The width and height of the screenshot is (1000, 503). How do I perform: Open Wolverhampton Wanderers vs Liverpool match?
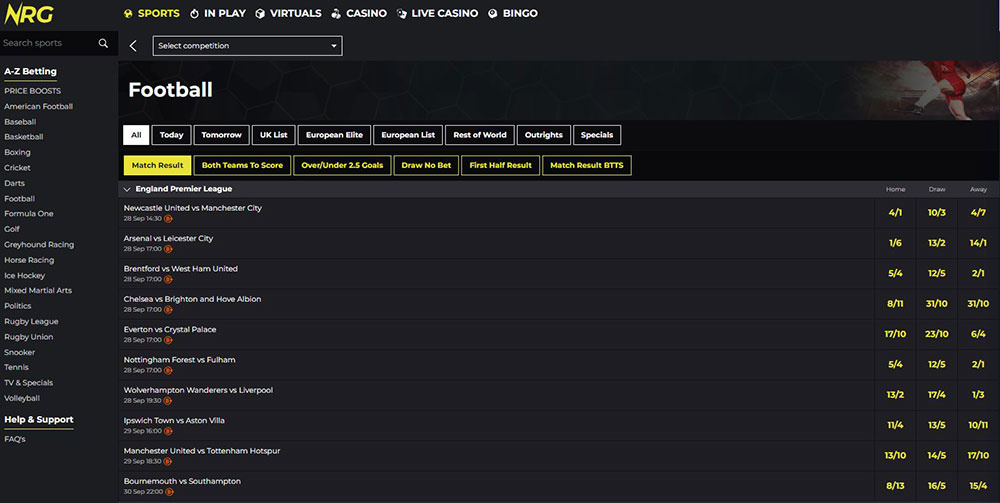tap(198, 390)
